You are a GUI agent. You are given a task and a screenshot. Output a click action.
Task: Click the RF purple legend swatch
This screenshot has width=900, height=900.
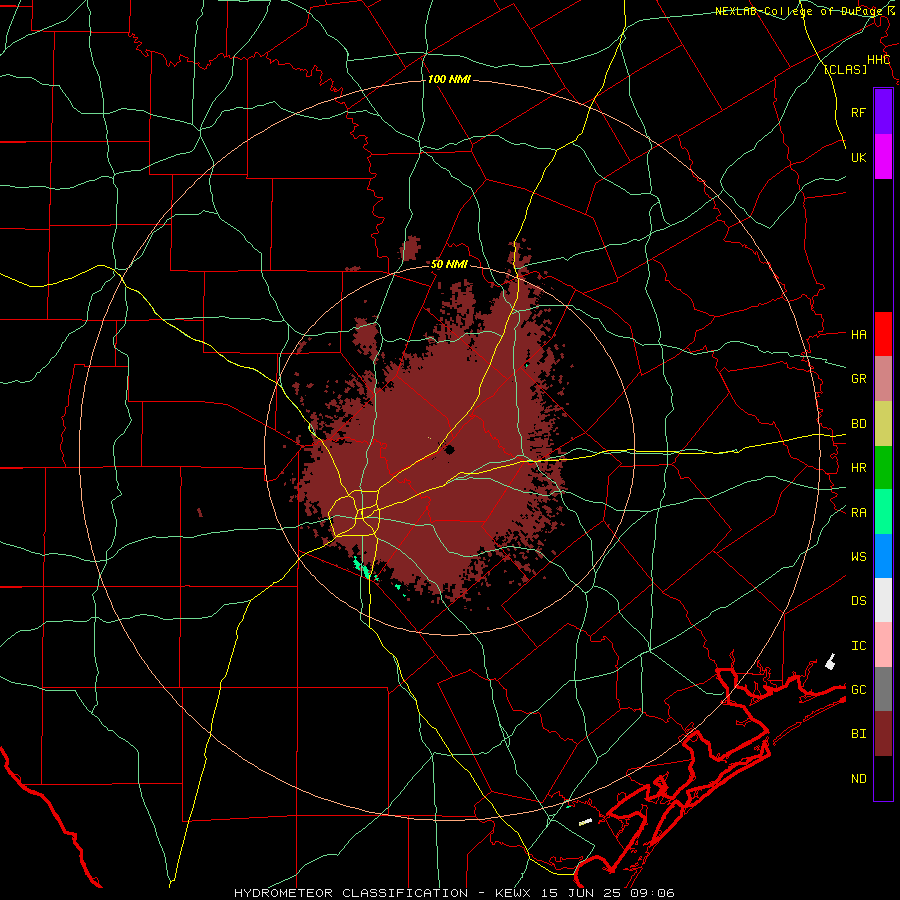883,112
